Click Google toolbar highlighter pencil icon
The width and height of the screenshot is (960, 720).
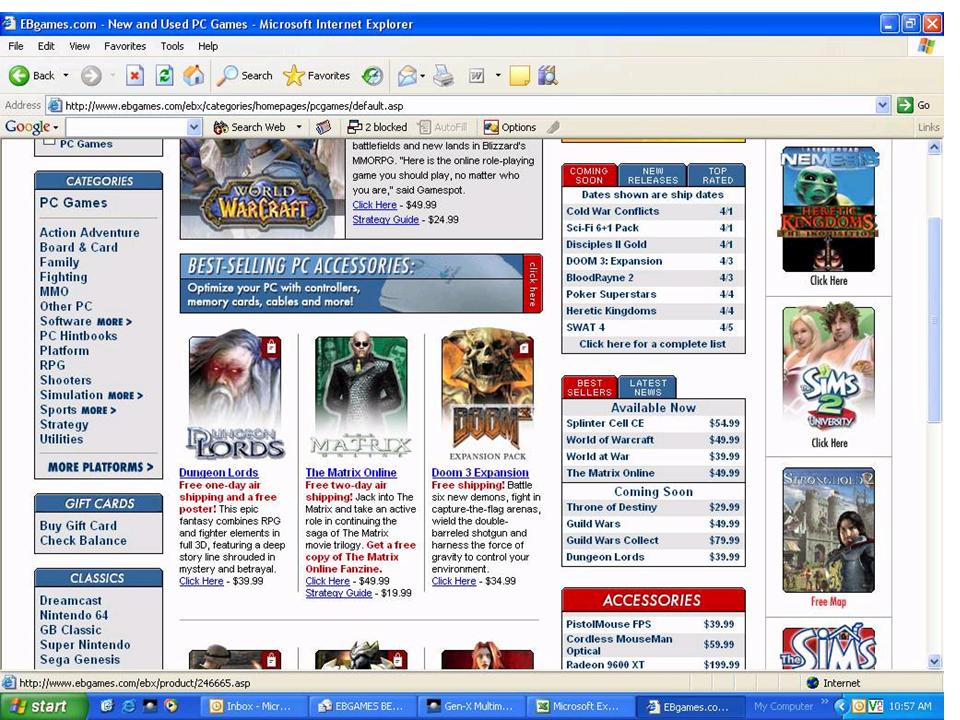[553, 127]
